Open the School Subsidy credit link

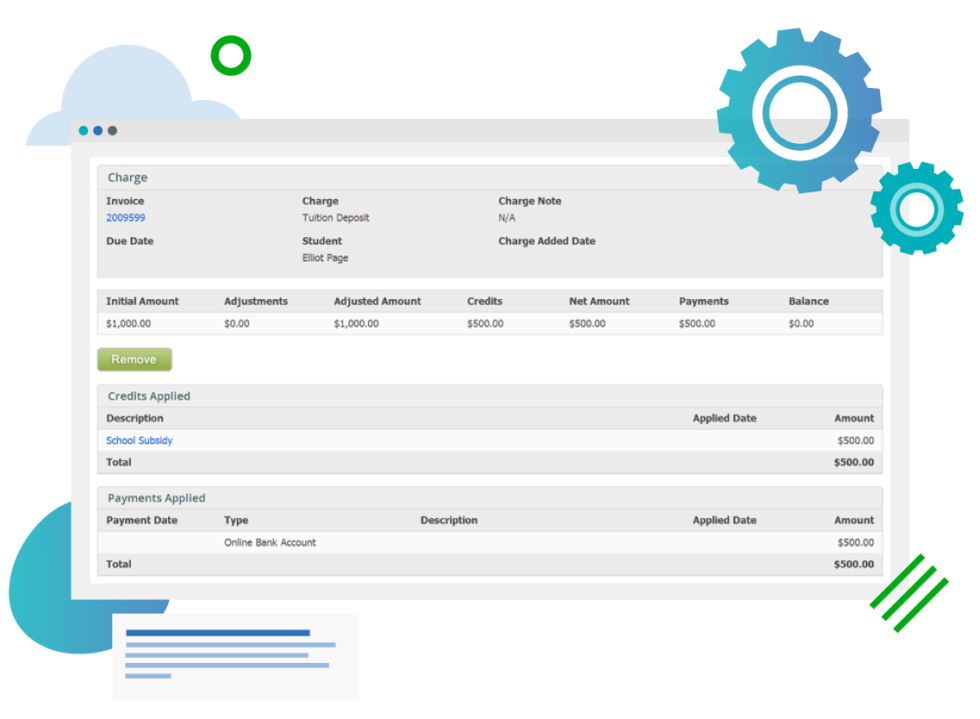tap(139, 441)
